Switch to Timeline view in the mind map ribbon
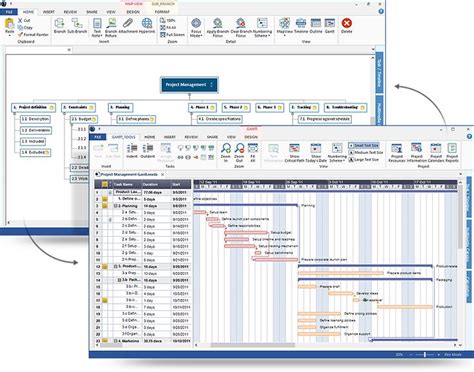 301,26
